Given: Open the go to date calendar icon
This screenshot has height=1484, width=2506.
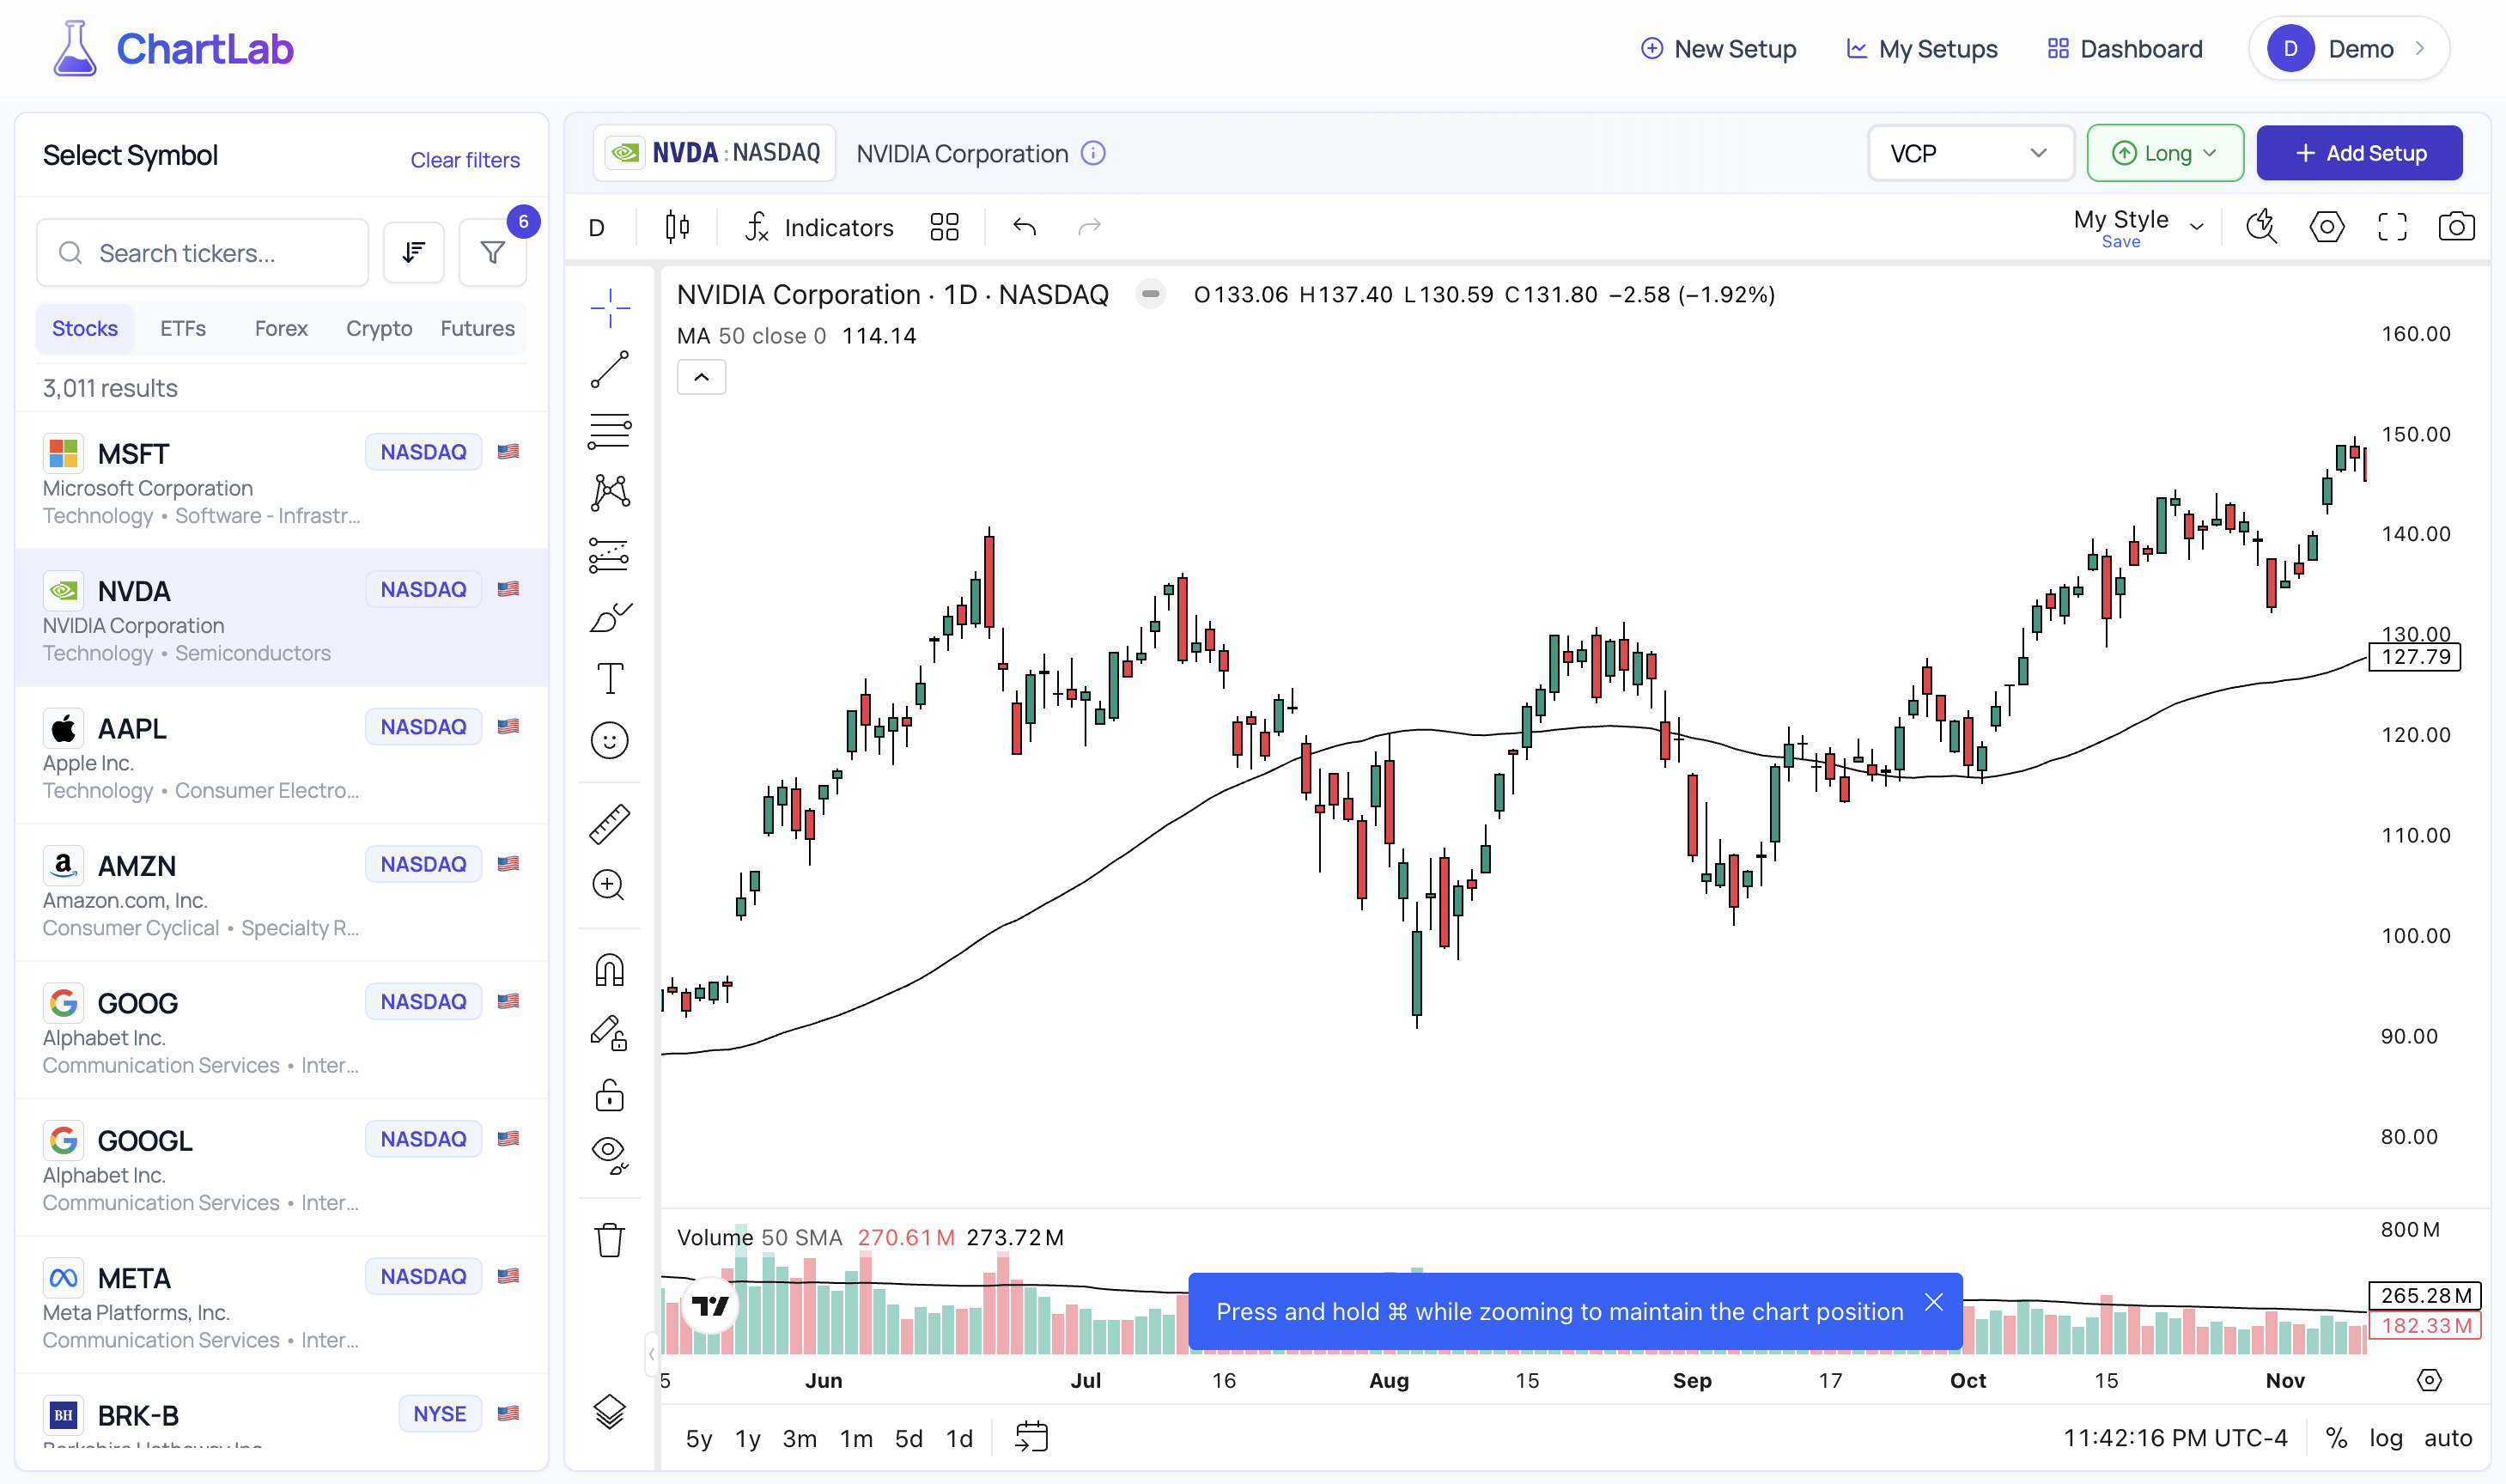Looking at the screenshot, I should click(1031, 1437).
